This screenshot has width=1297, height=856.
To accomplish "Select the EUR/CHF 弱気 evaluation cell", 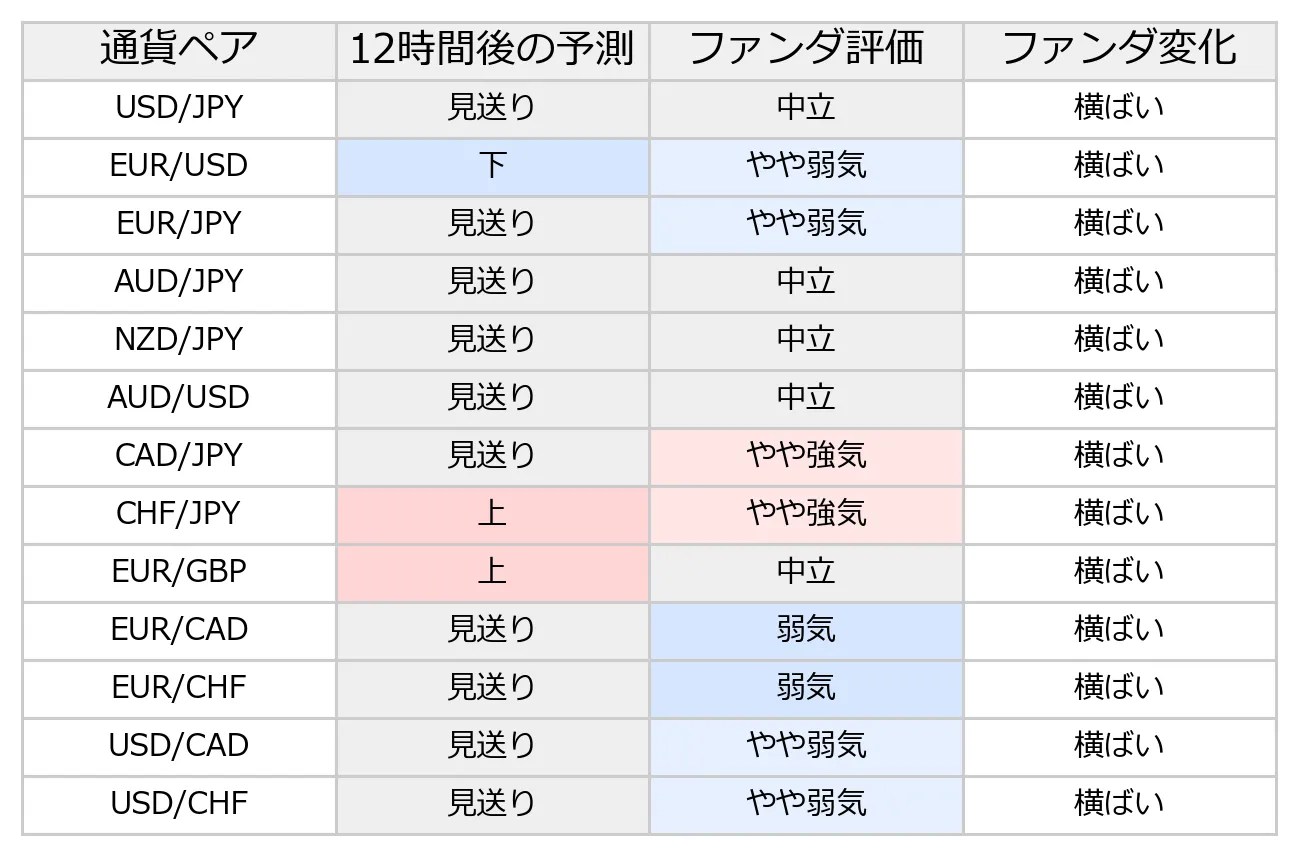I will 806,688.
